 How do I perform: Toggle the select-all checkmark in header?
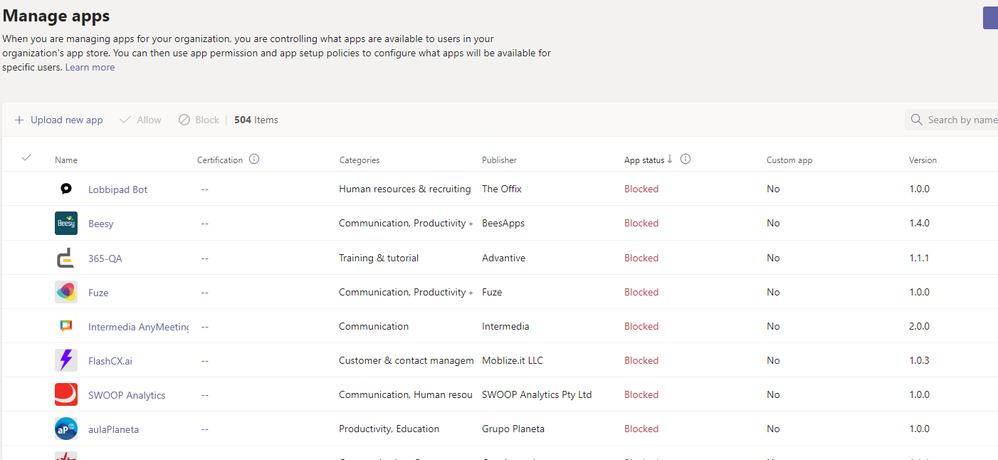pyautogui.click(x=27, y=158)
